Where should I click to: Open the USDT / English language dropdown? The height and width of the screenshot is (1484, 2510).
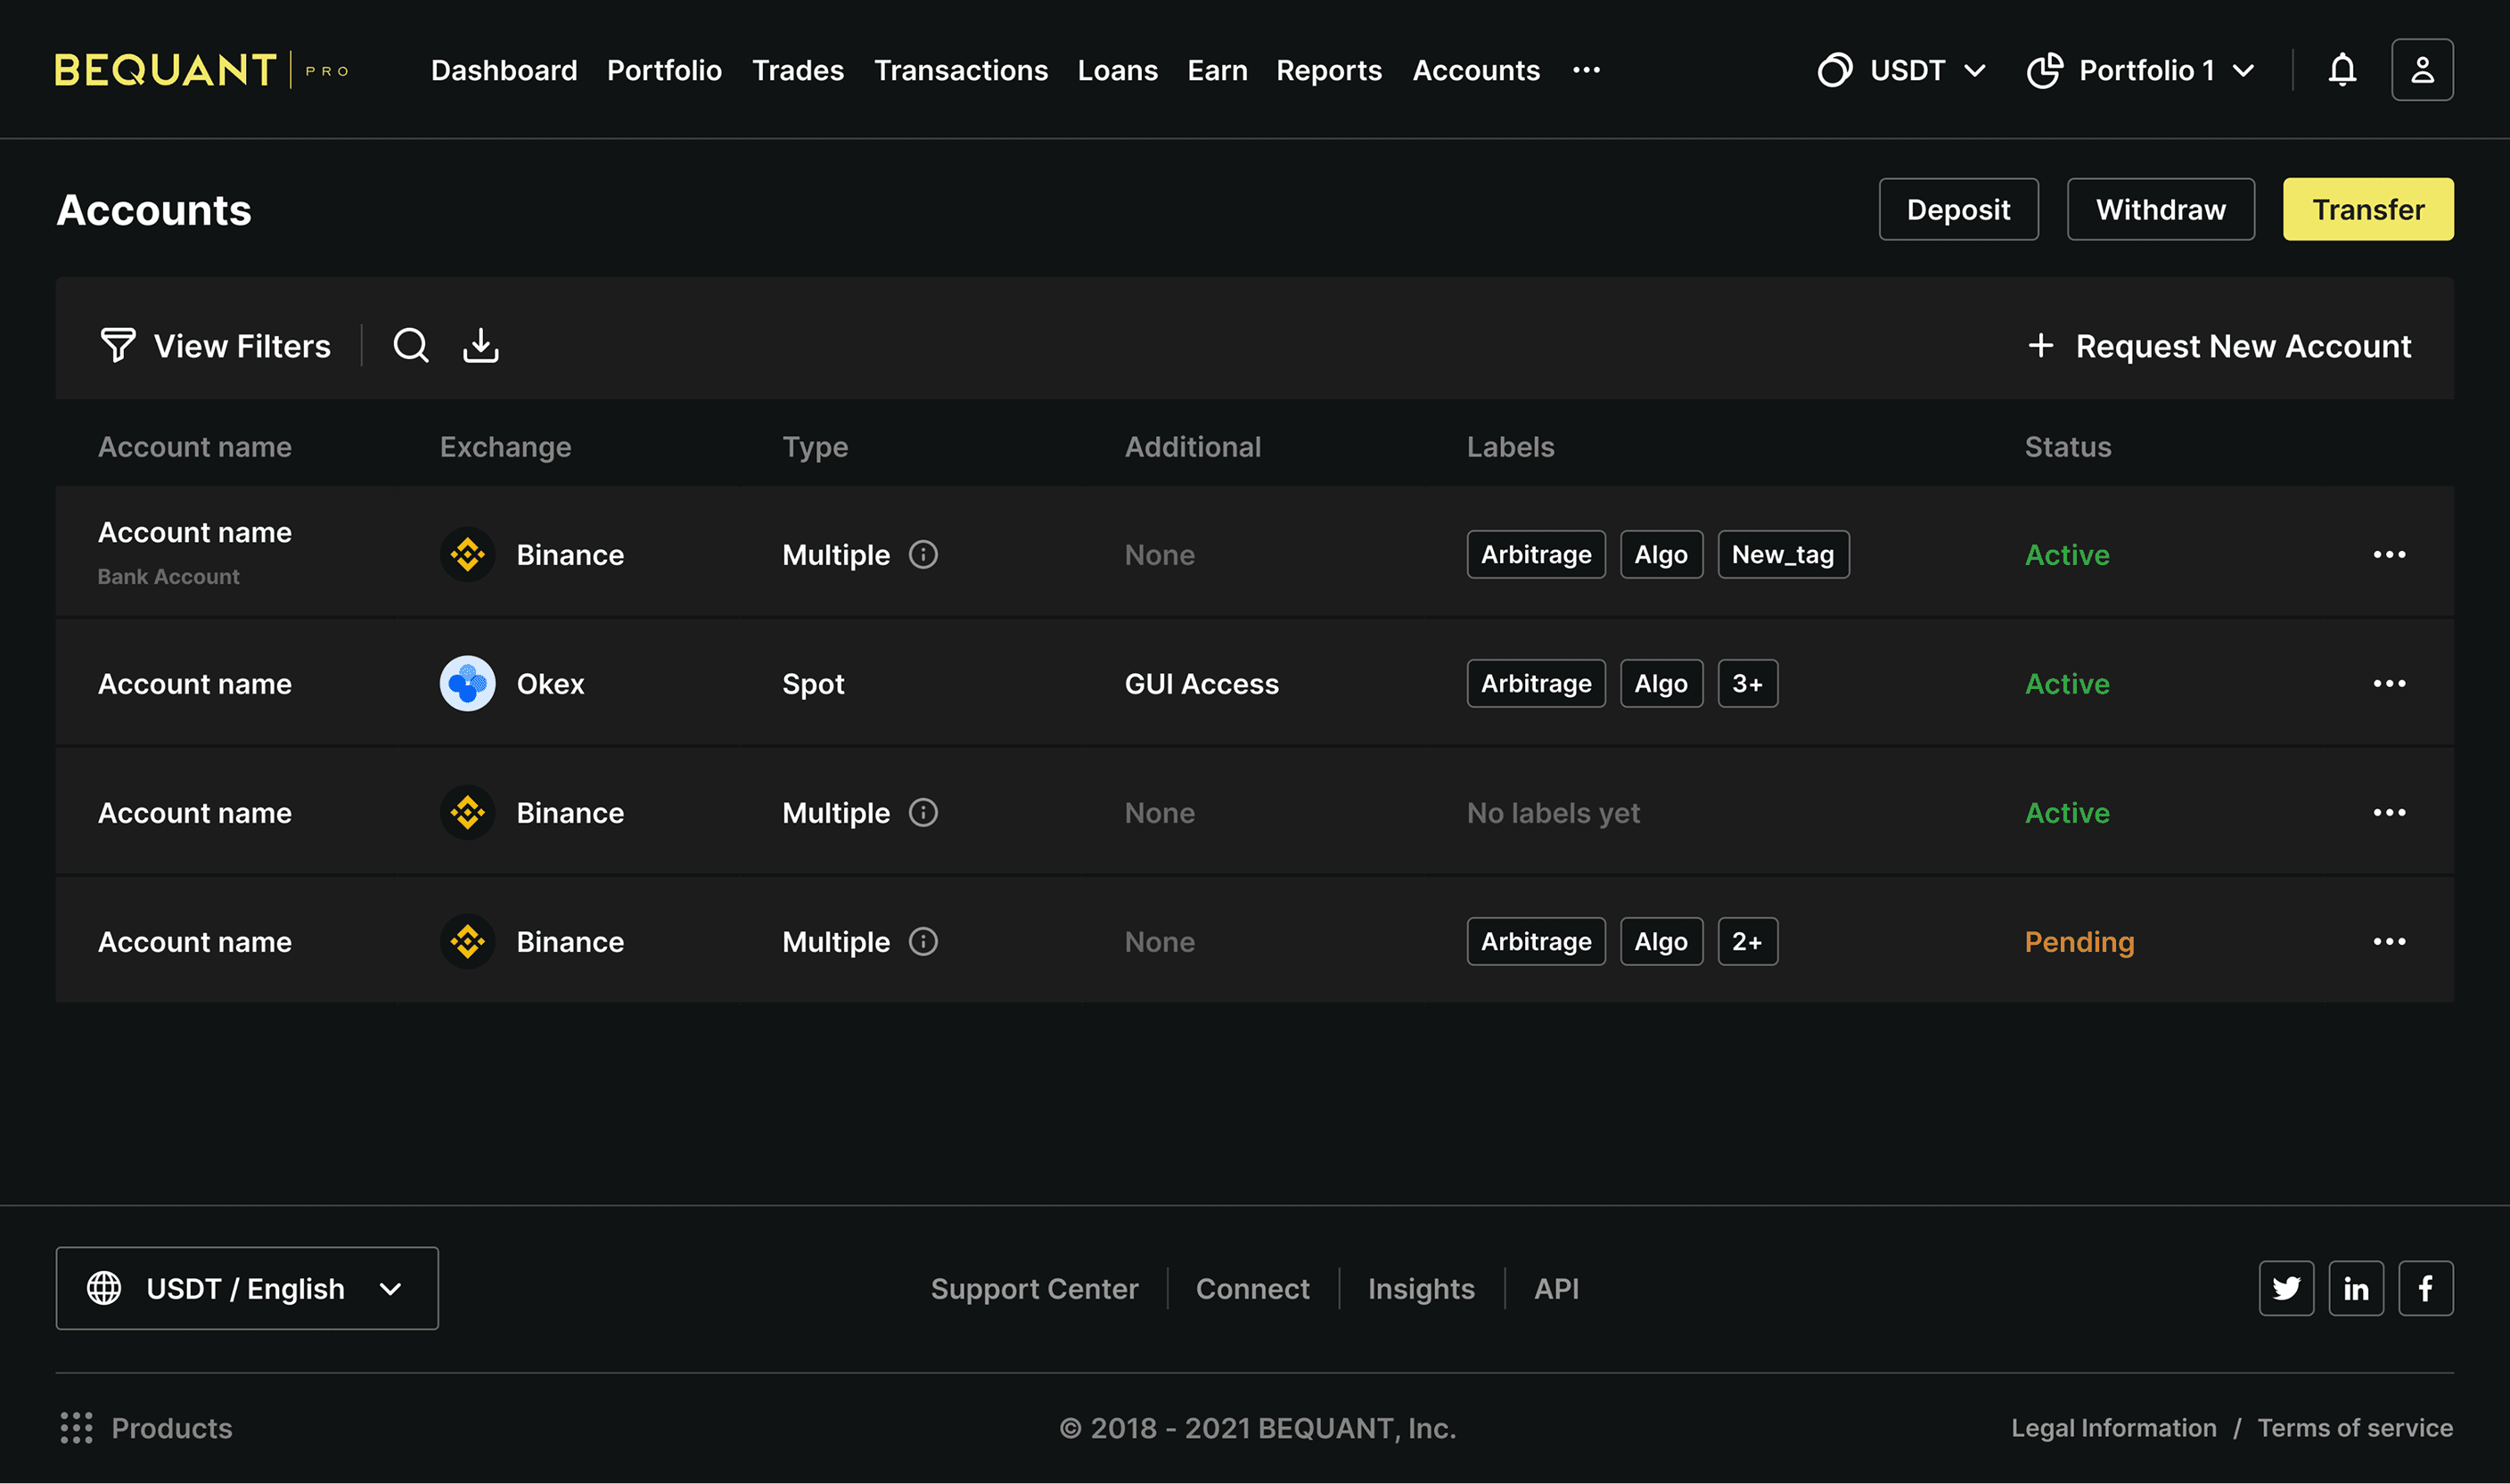point(247,1288)
